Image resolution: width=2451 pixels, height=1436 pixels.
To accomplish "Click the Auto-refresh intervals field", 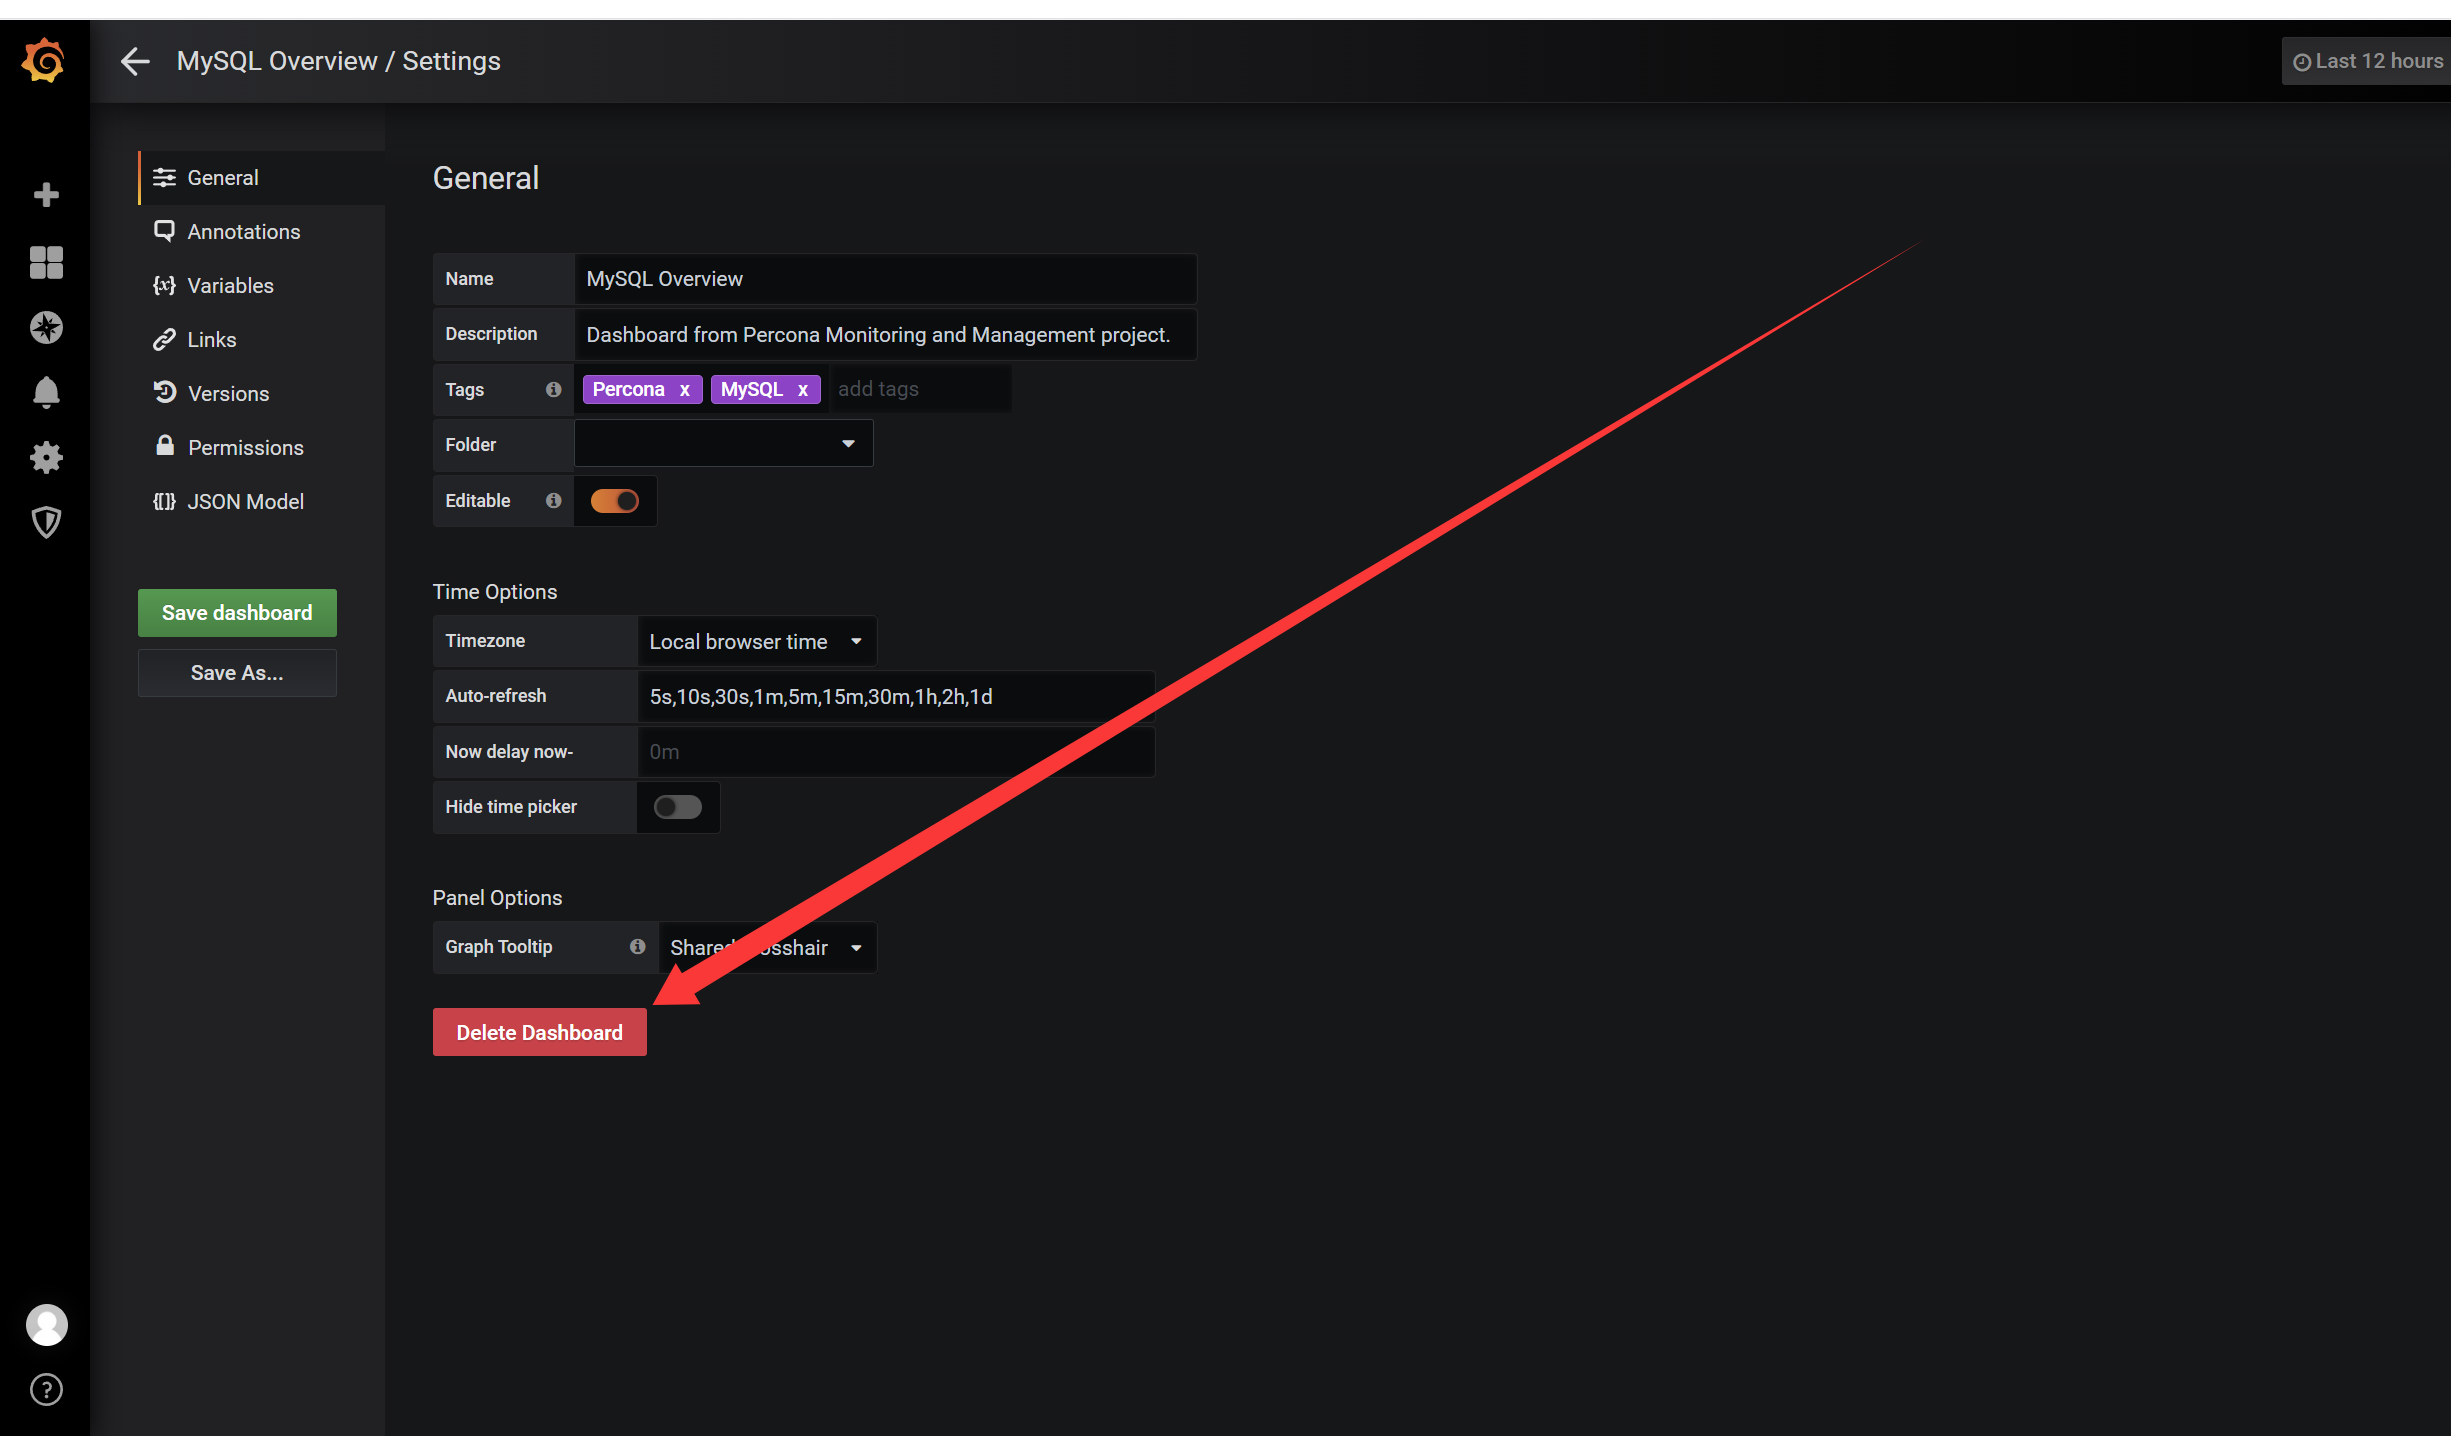I will pyautogui.click(x=896, y=696).
